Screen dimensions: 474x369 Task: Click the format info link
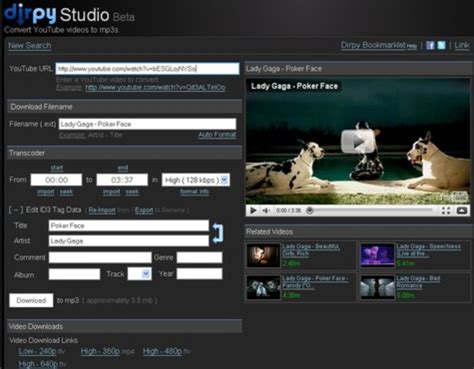click(x=194, y=192)
